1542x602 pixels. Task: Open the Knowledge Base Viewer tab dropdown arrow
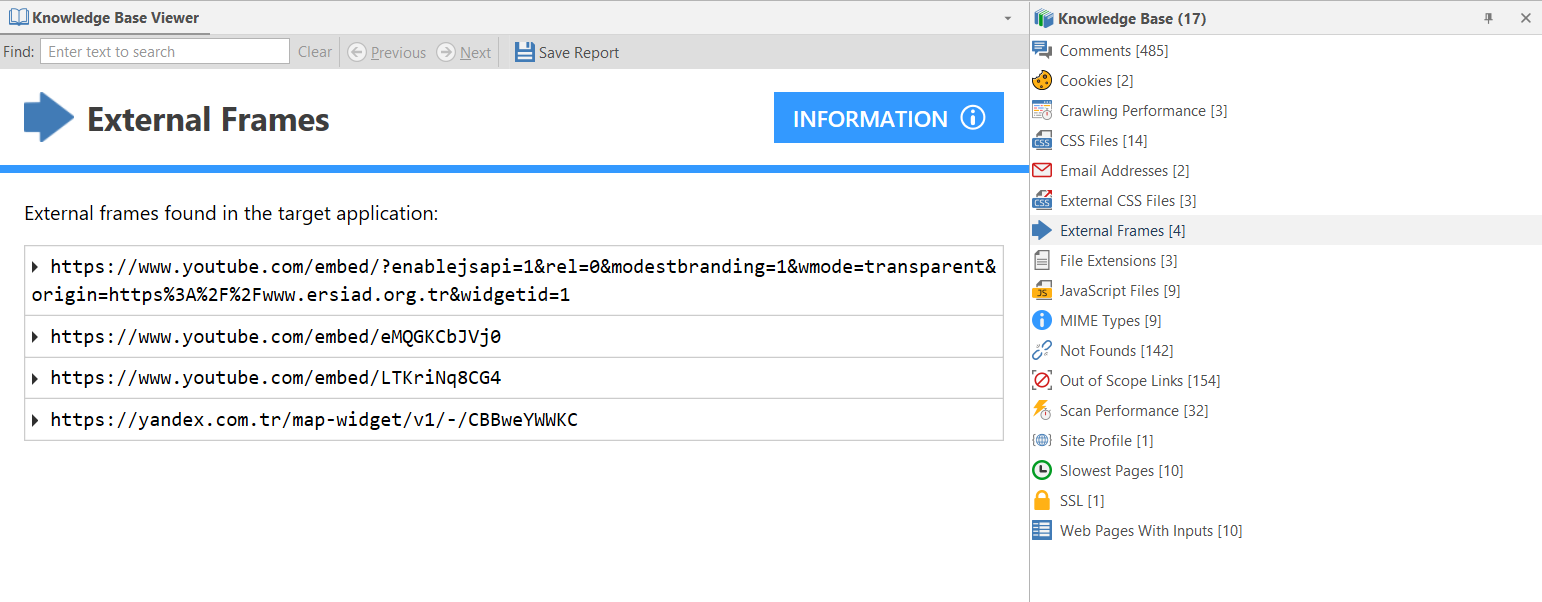click(x=1007, y=17)
